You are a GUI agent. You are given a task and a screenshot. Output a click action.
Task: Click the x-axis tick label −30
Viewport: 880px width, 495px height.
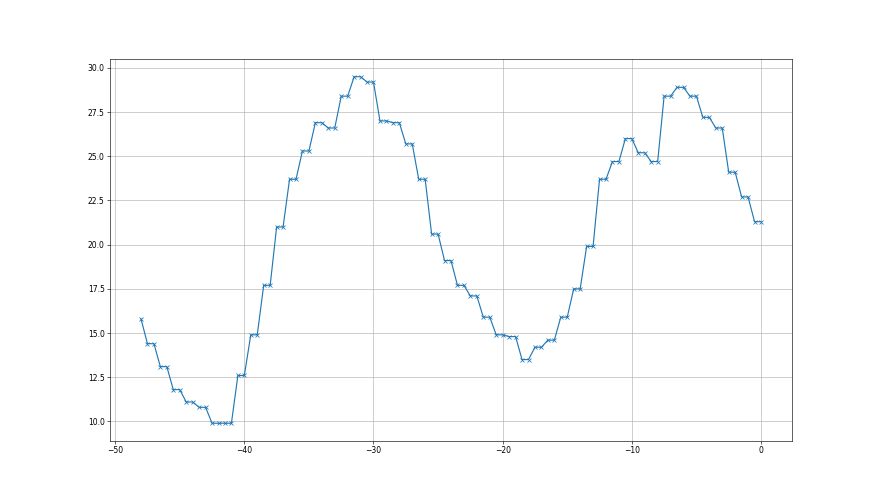click(373, 450)
